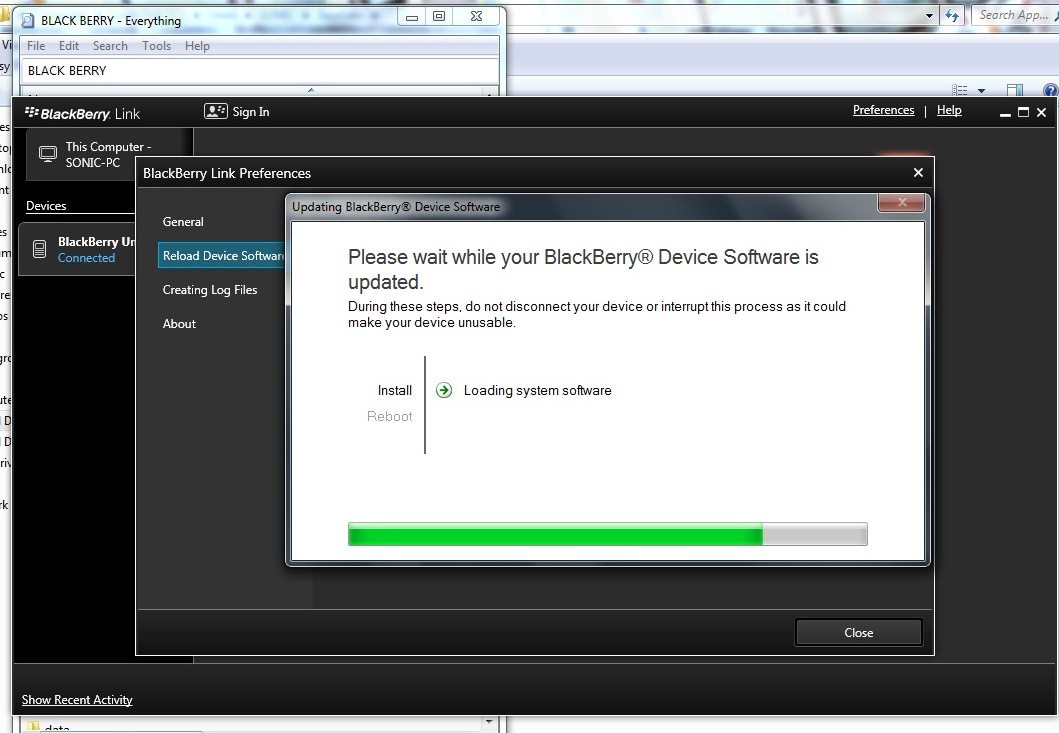1059x733 pixels.
Task: Close the Updating BlackBerry Device Software dialog
Action: [x=902, y=202]
